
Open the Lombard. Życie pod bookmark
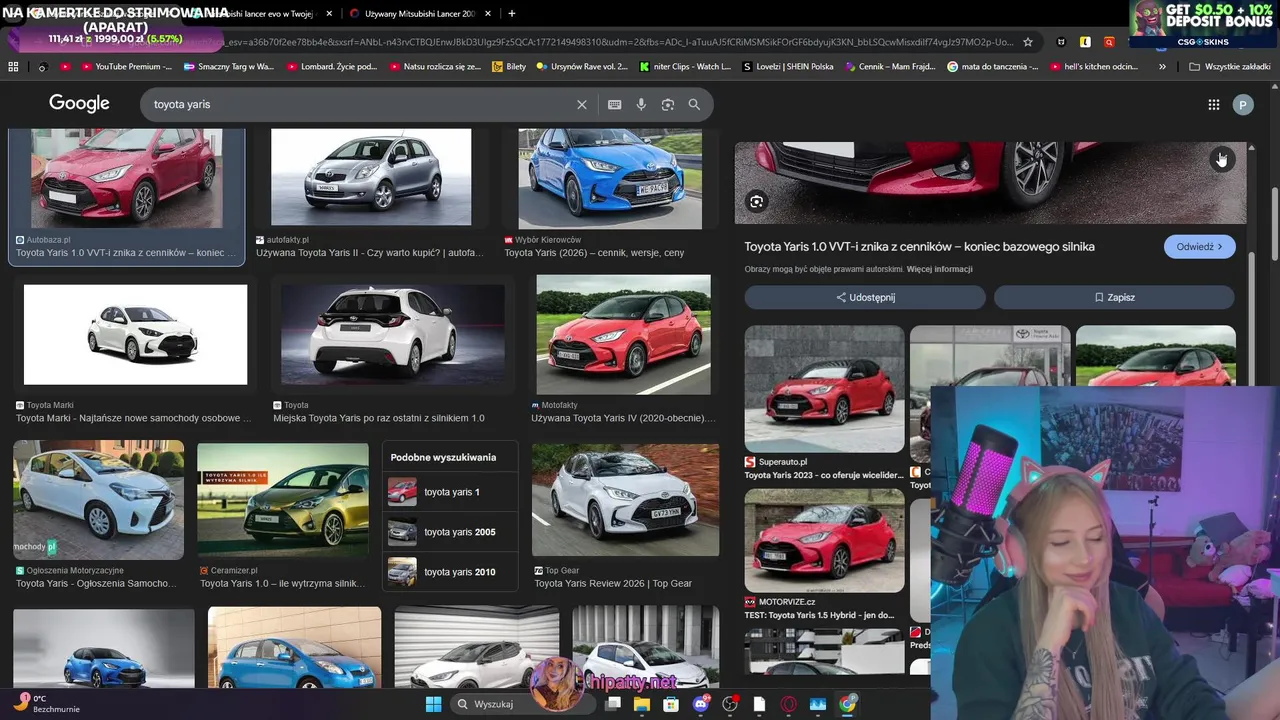pyautogui.click(x=332, y=67)
